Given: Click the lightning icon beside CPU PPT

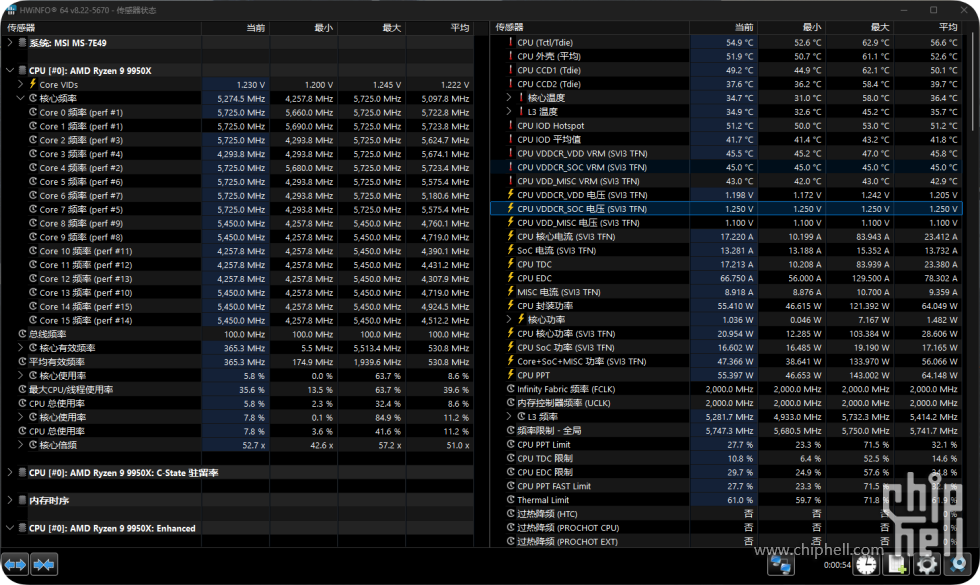Looking at the screenshot, I should 511,375.
